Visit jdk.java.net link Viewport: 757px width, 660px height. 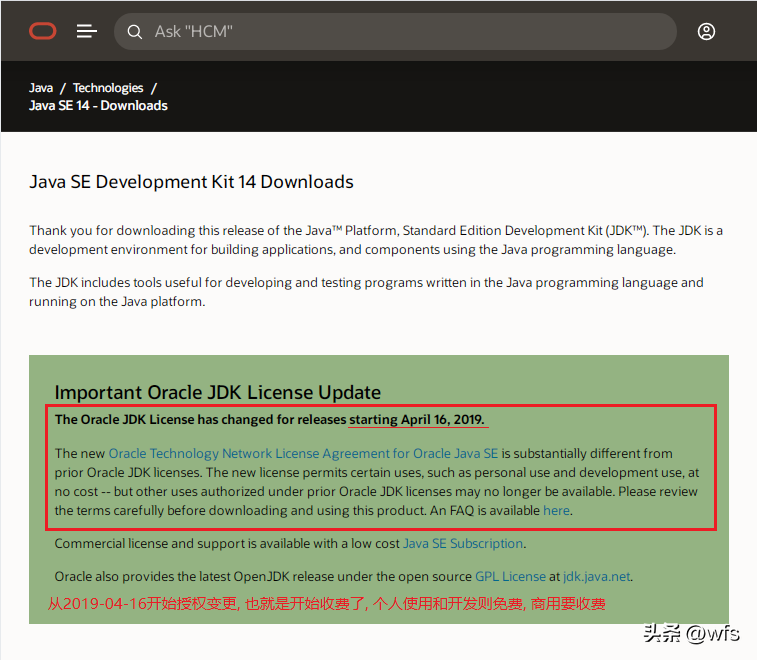click(x=596, y=576)
